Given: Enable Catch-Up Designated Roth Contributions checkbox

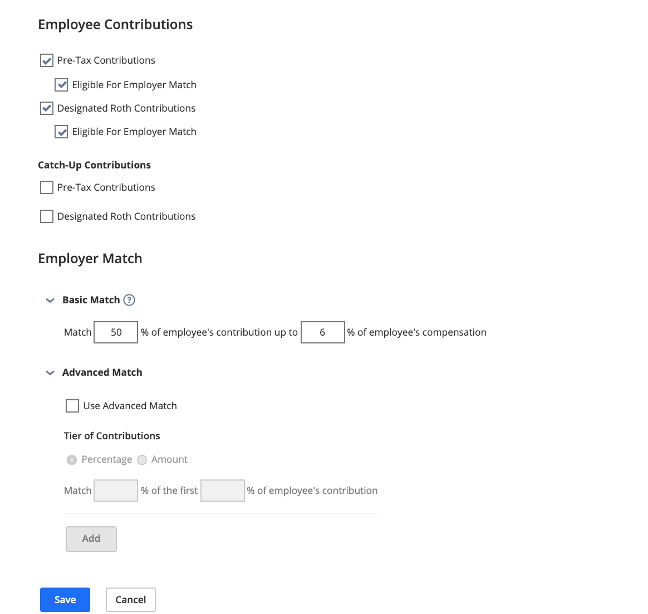Looking at the screenshot, I should point(46,216).
